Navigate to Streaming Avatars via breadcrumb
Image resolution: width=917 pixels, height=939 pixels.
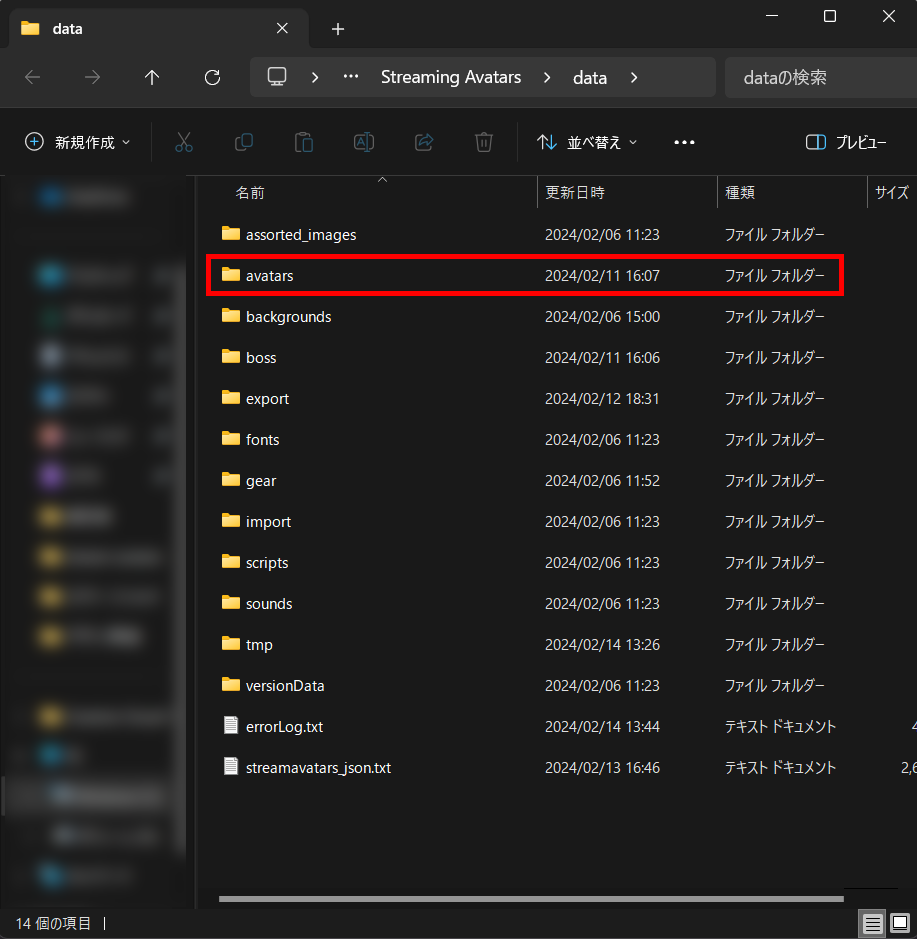pyautogui.click(x=451, y=77)
